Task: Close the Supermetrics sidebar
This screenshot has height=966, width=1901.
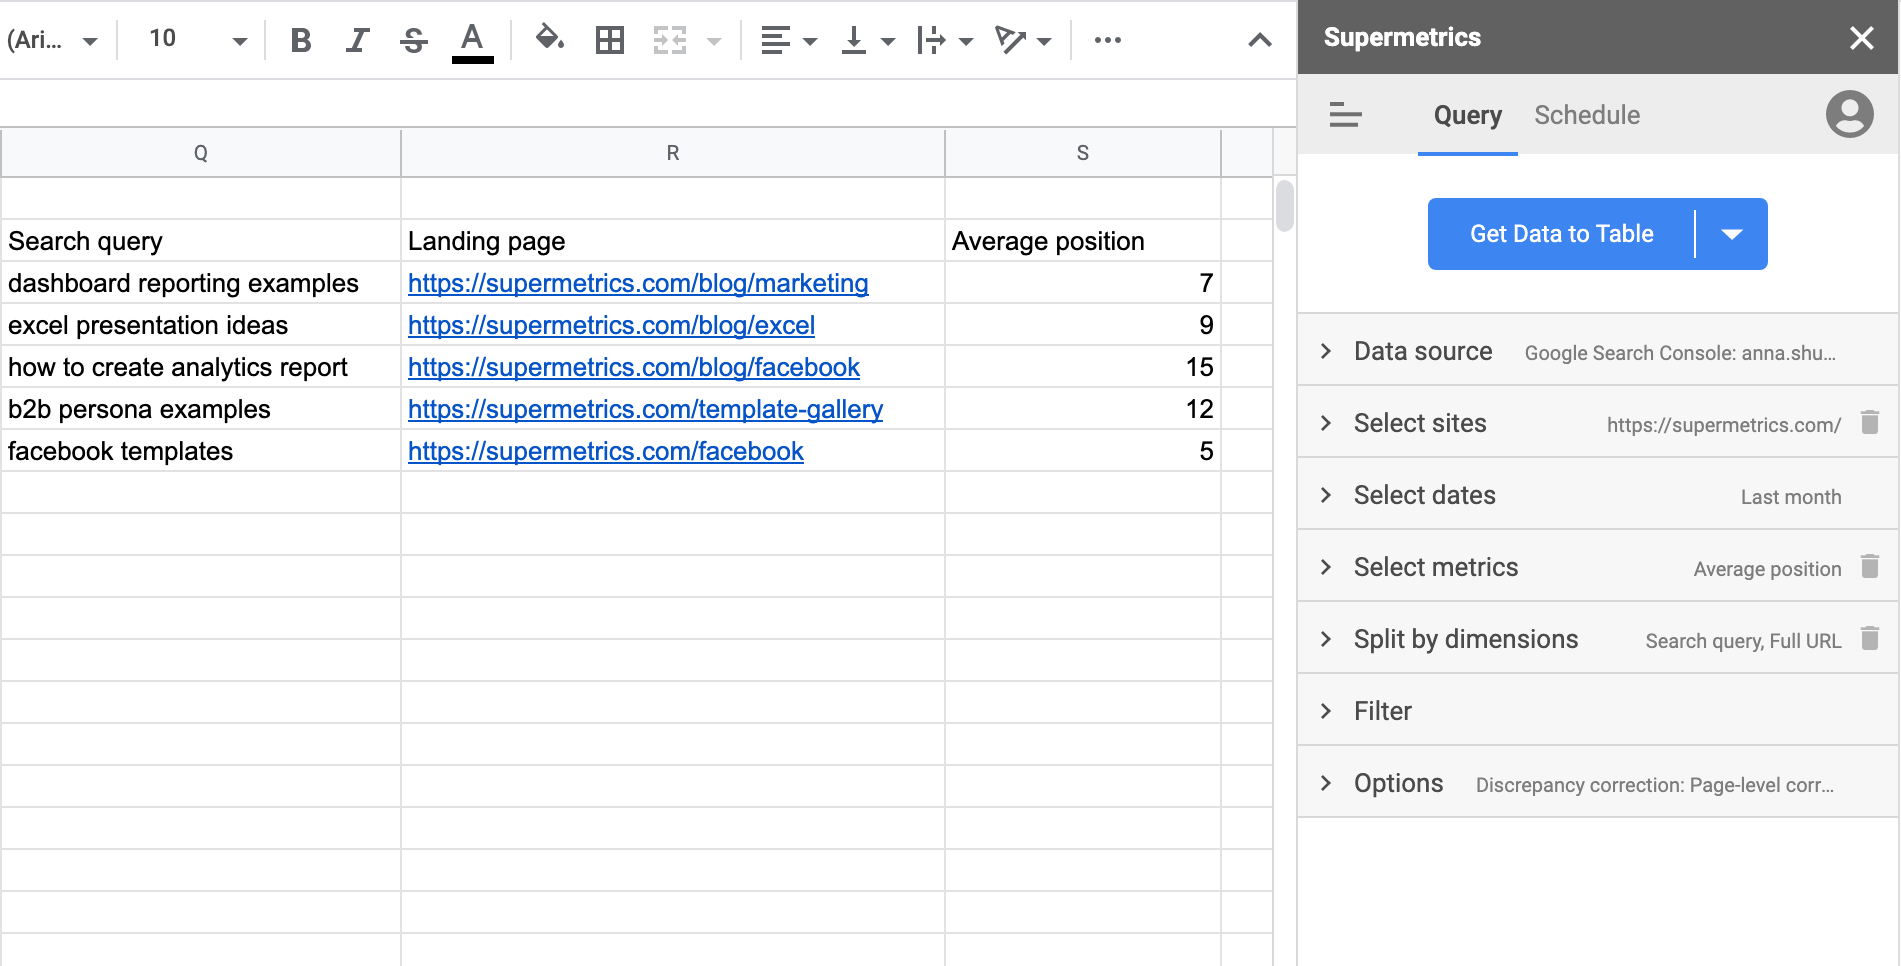Action: [1861, 38]
